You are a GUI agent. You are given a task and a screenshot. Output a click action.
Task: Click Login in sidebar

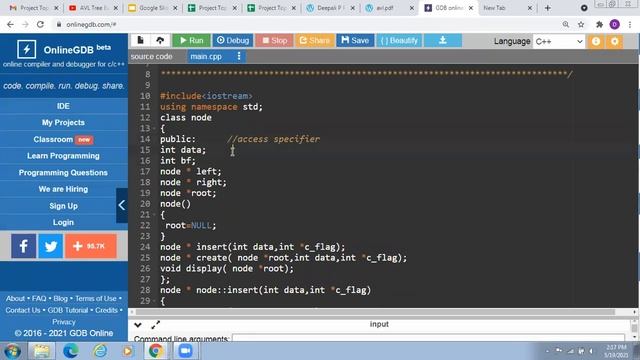[63, 222]
